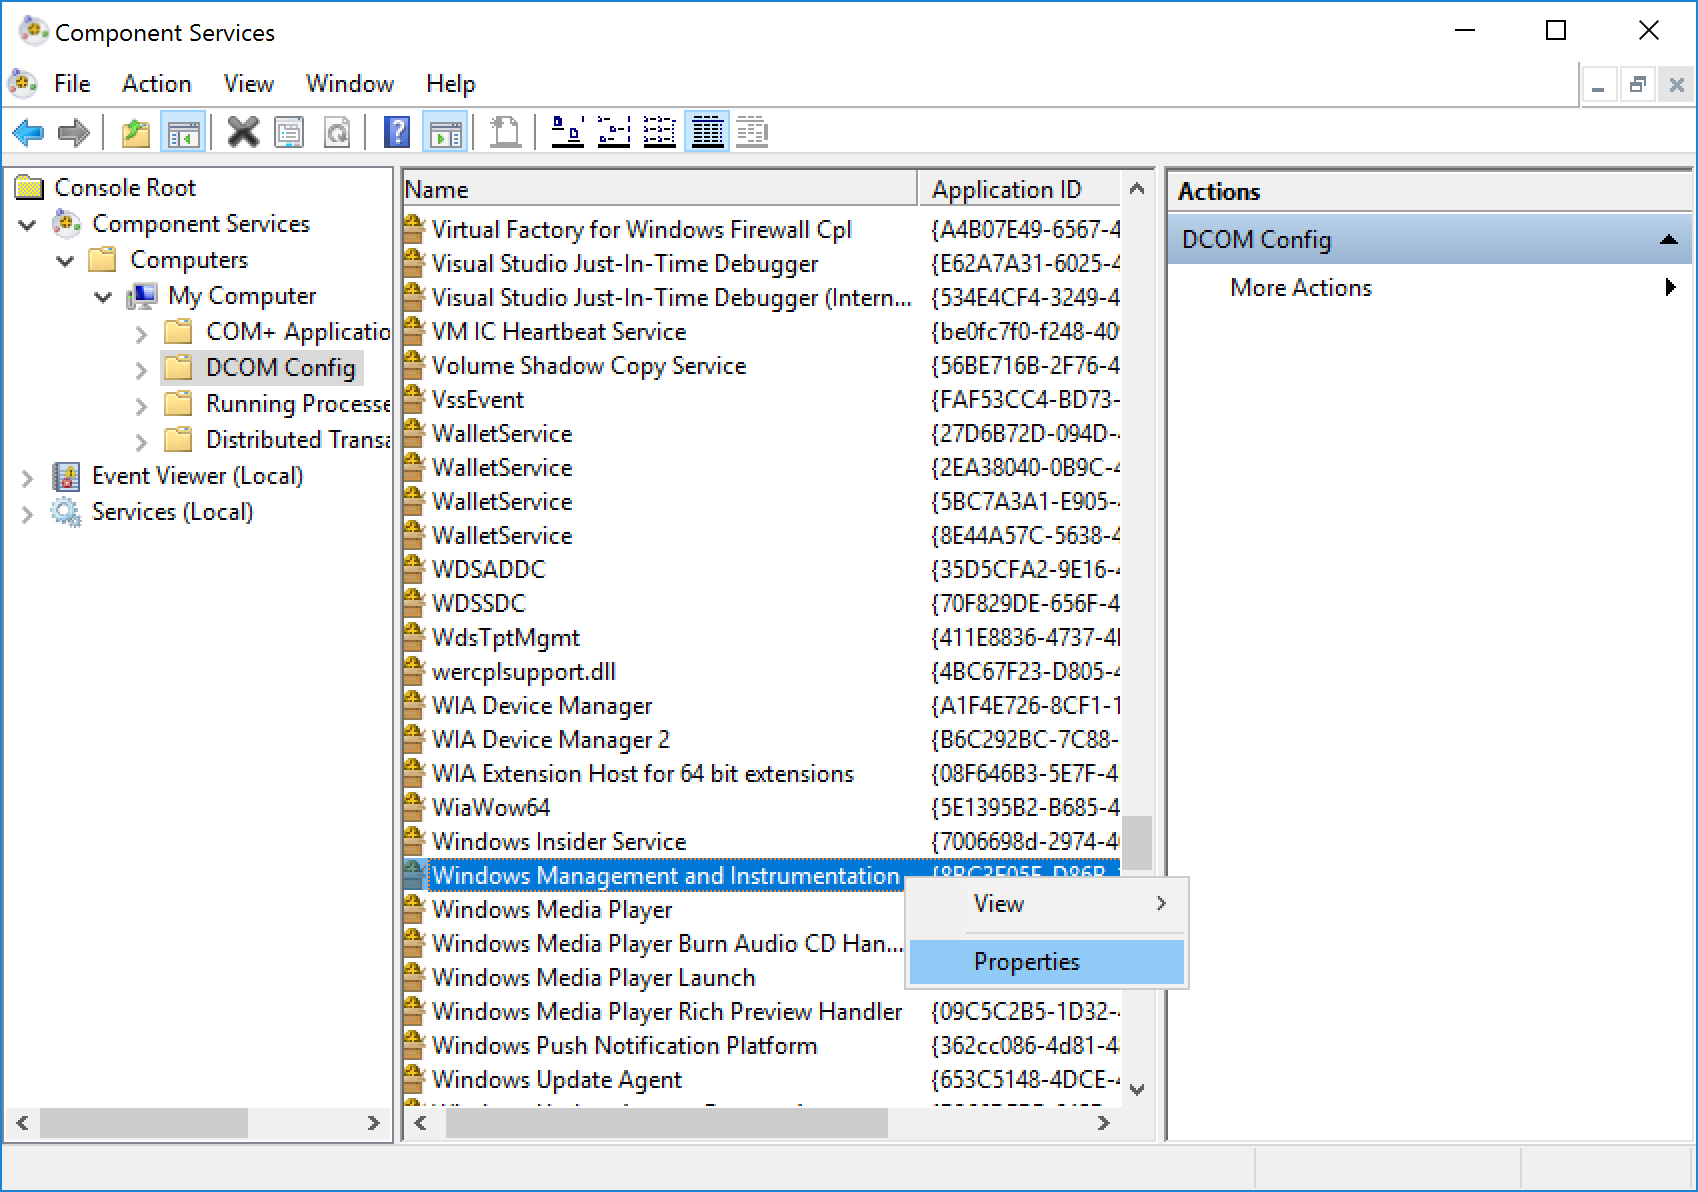Viewport: 1698px width, 1192px height.
Task: Switch to Large Icons view in toolbar
Action: pyautogui.click(x=568, y=132)
